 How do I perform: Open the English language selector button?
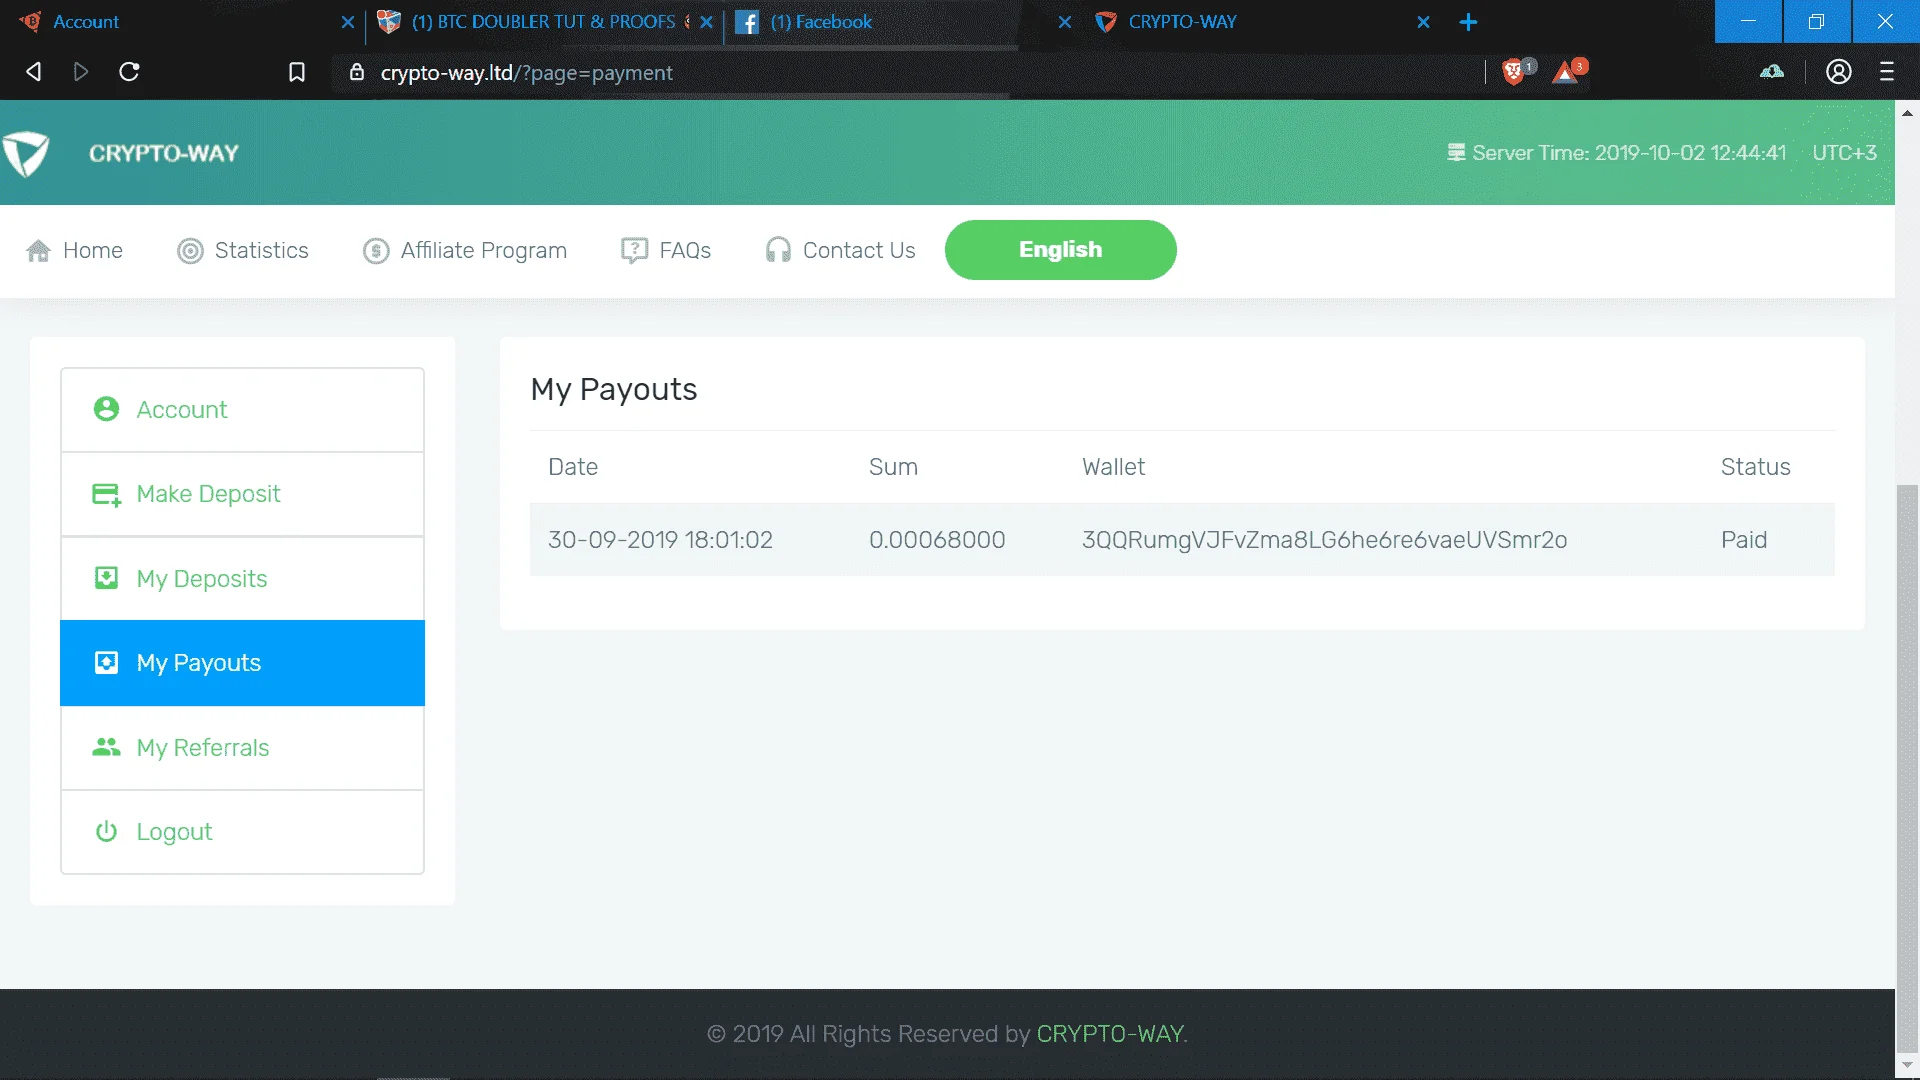click(1060, 250)
